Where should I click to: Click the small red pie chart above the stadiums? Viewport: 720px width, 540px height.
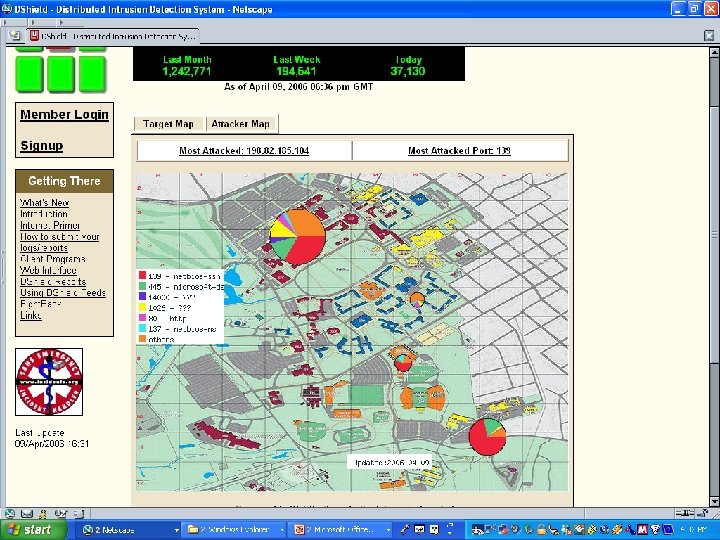pyautogui.click(x=403, y=362)
